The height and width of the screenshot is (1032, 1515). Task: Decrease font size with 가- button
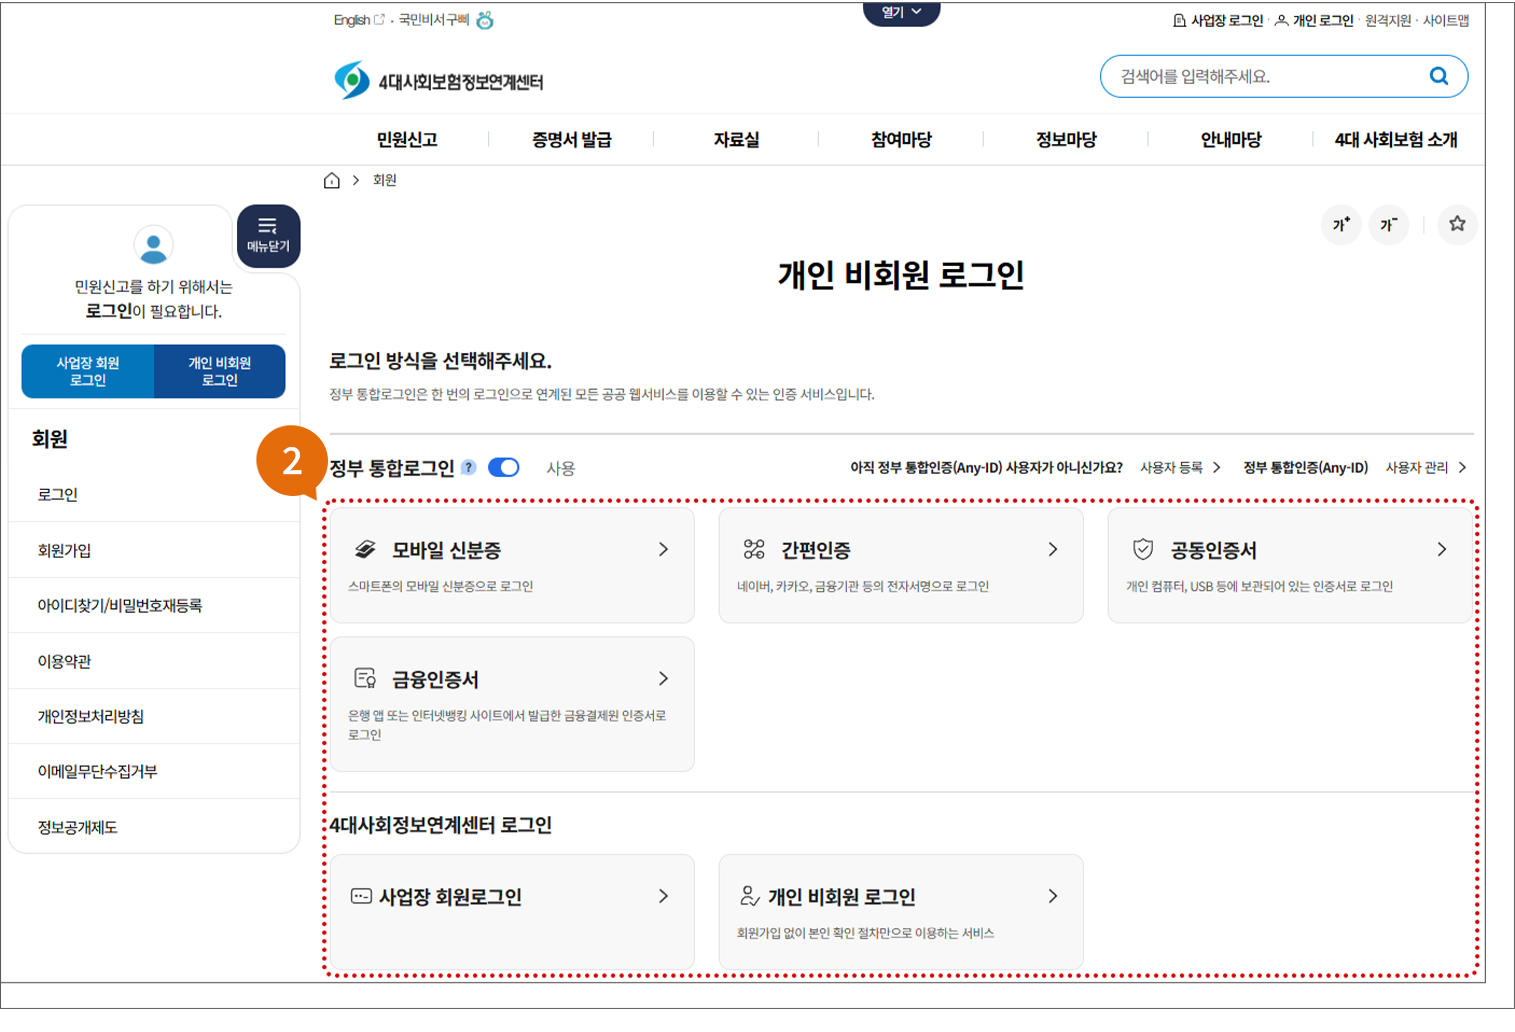1389,224
